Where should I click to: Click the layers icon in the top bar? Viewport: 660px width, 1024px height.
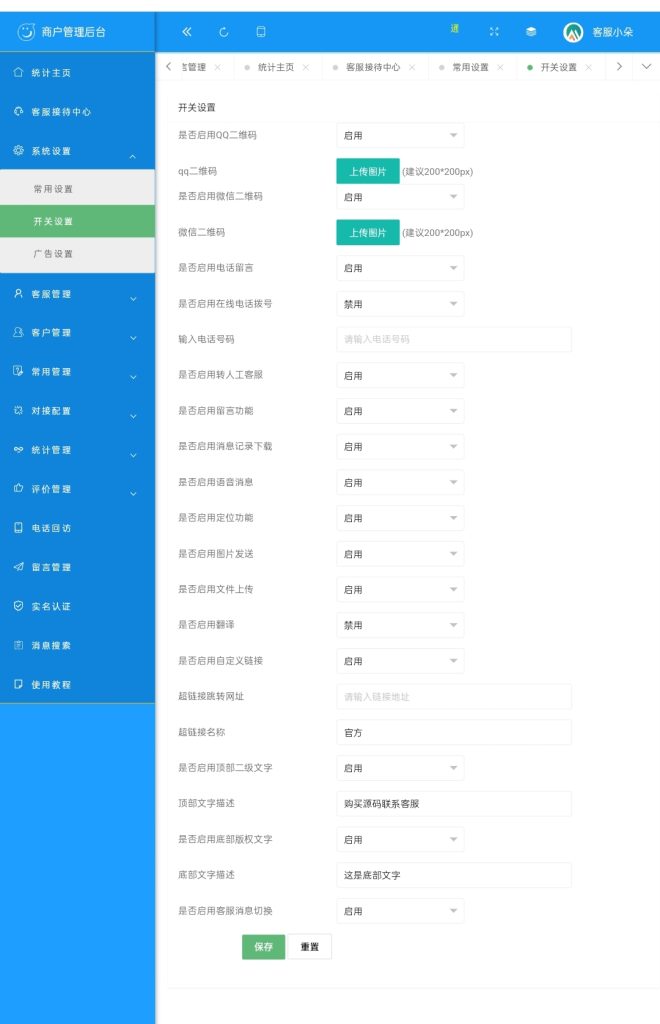tap(531, 32)
